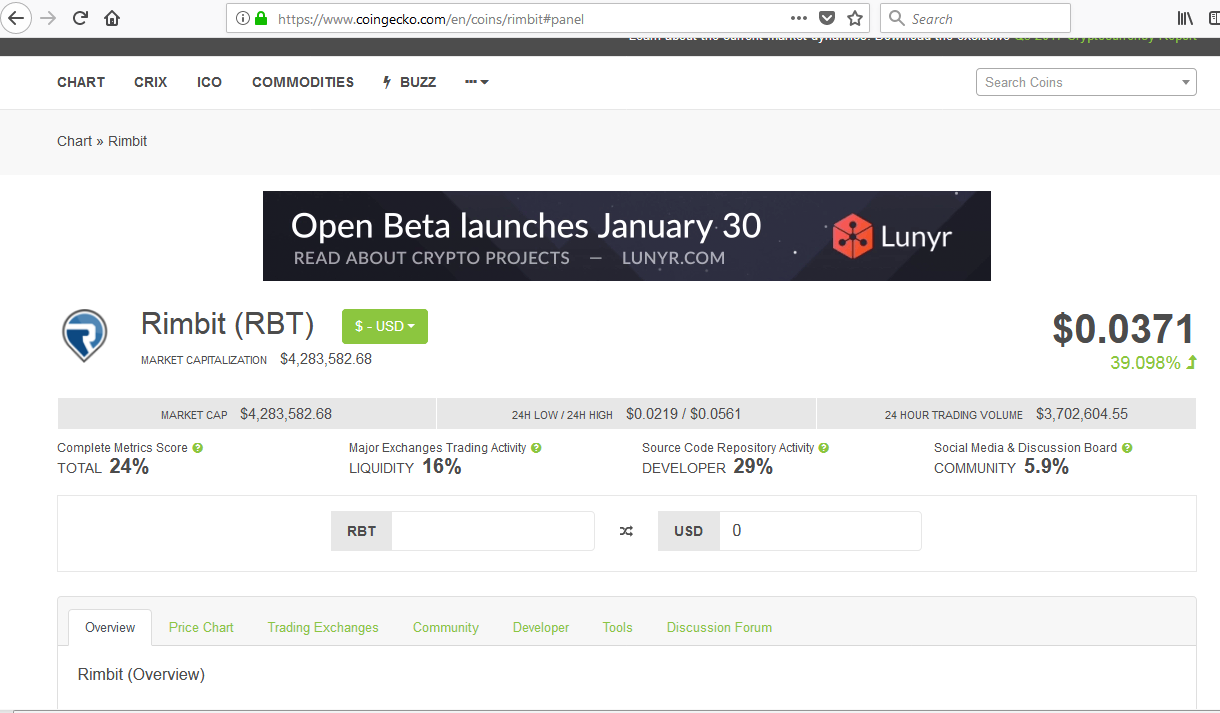This screenshot has height=713, width=1220.
Task: Click the LIQUIDITY 16% score
Action: pos(405,467)
